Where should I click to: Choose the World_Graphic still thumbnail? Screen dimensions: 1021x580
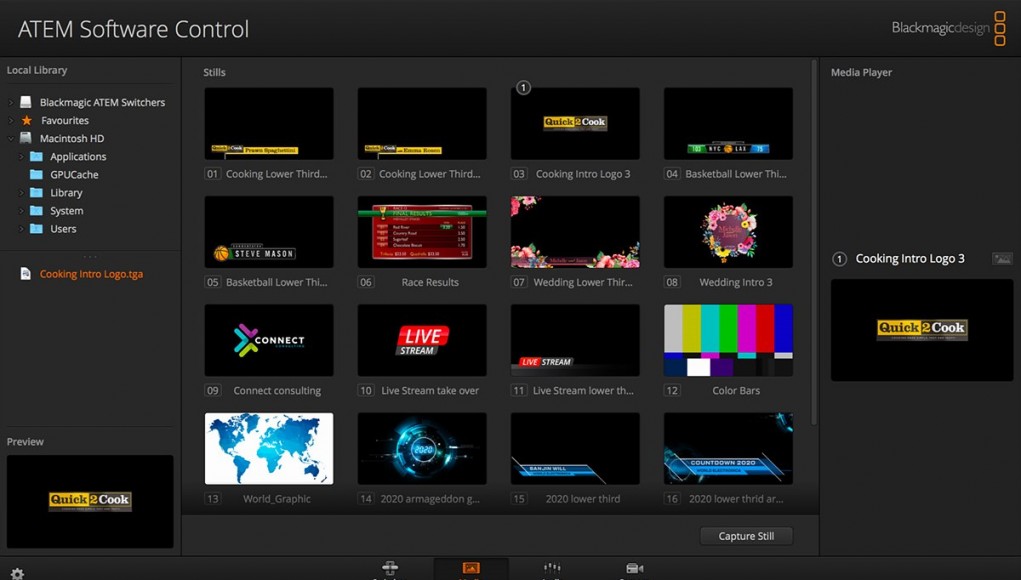tap(269, 449)
